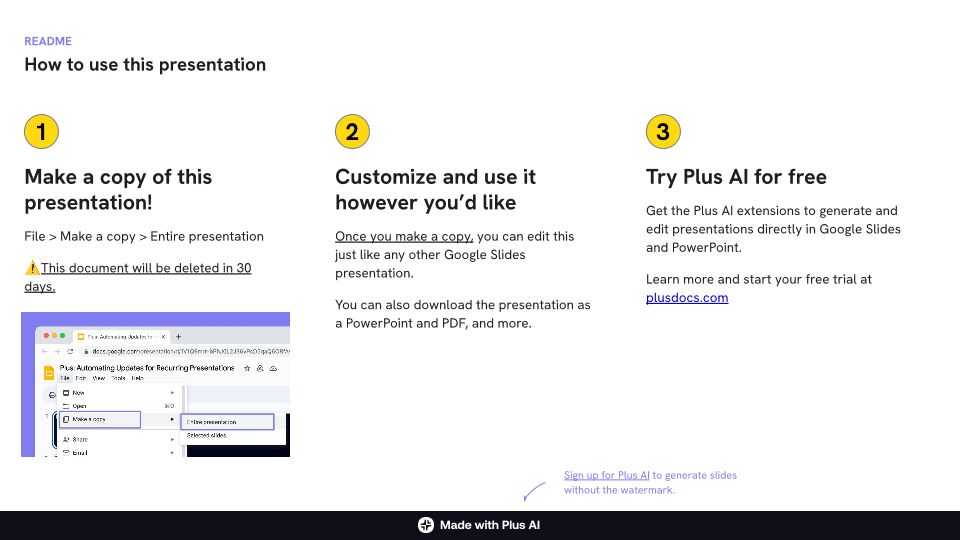The width and height of the screenshot is (960, 540).
Task: Expand the New submenu arrow in File menu
Action: 172,393
